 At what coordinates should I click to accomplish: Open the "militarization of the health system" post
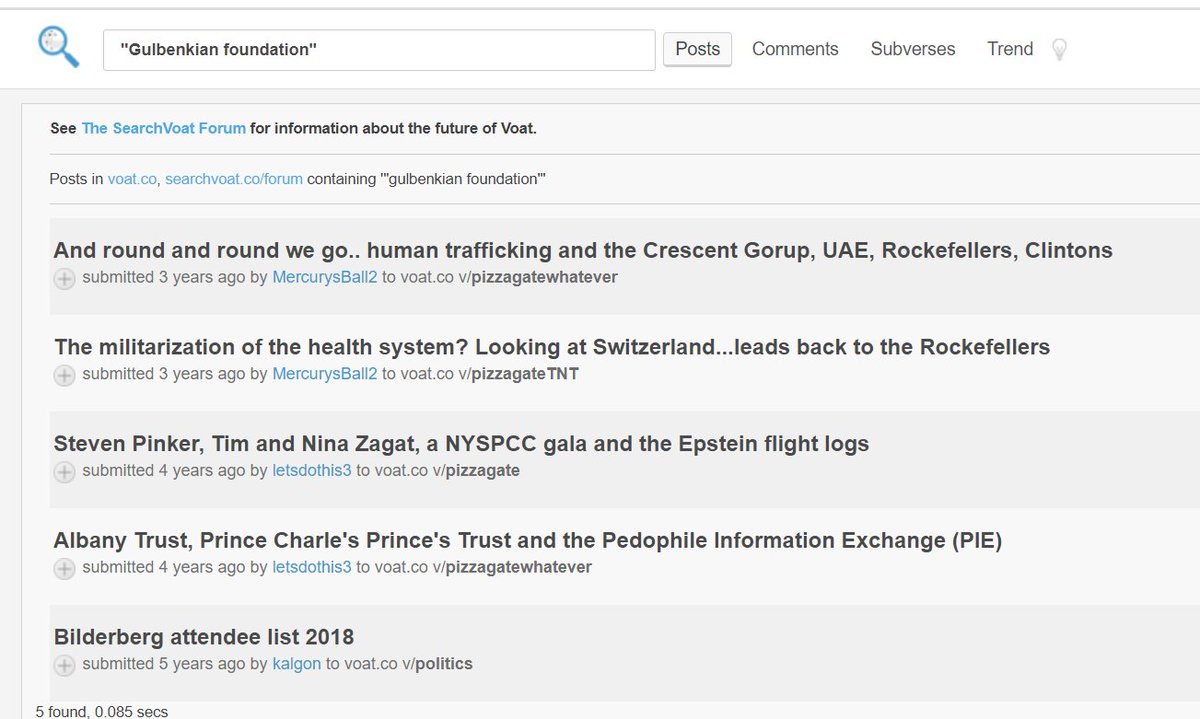point(552,347)
